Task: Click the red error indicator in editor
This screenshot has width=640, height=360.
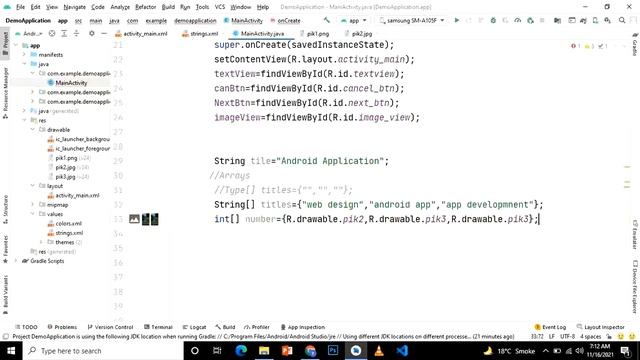Action: point(576,46)
